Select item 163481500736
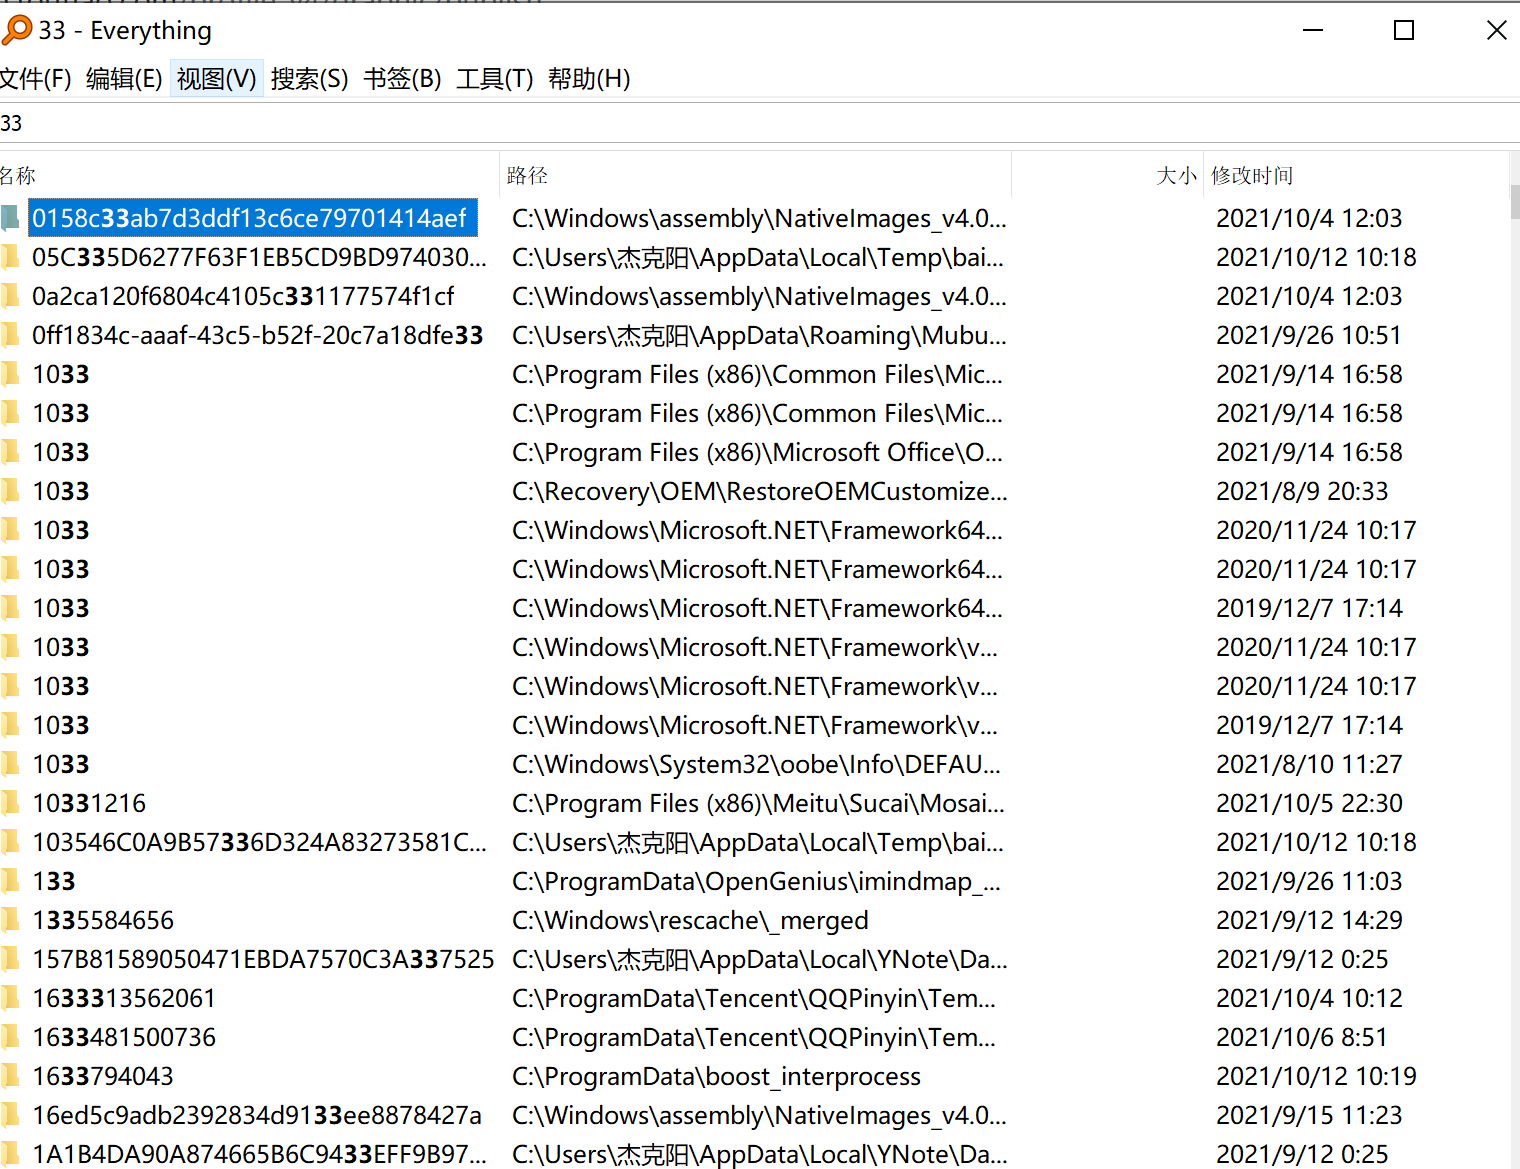Screen dimensions: 1520x1169 pyautogui.click(x=124, y=1037)
